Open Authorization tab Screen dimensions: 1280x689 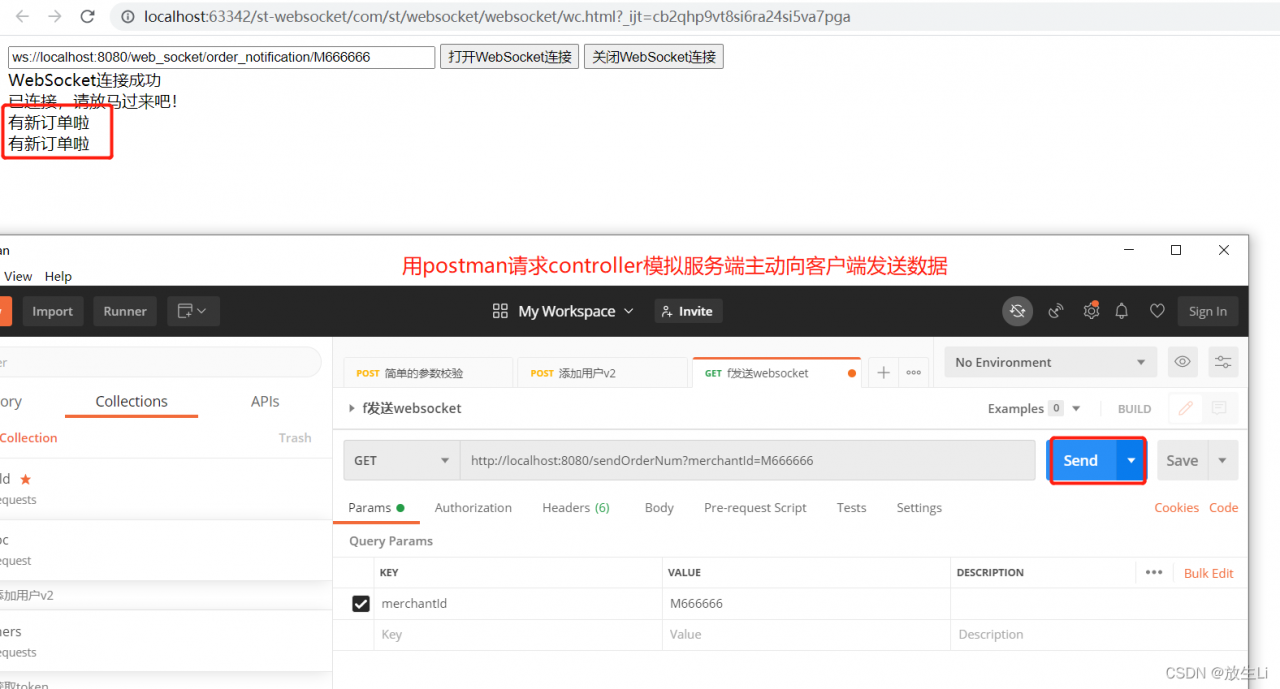coord(473,507)
